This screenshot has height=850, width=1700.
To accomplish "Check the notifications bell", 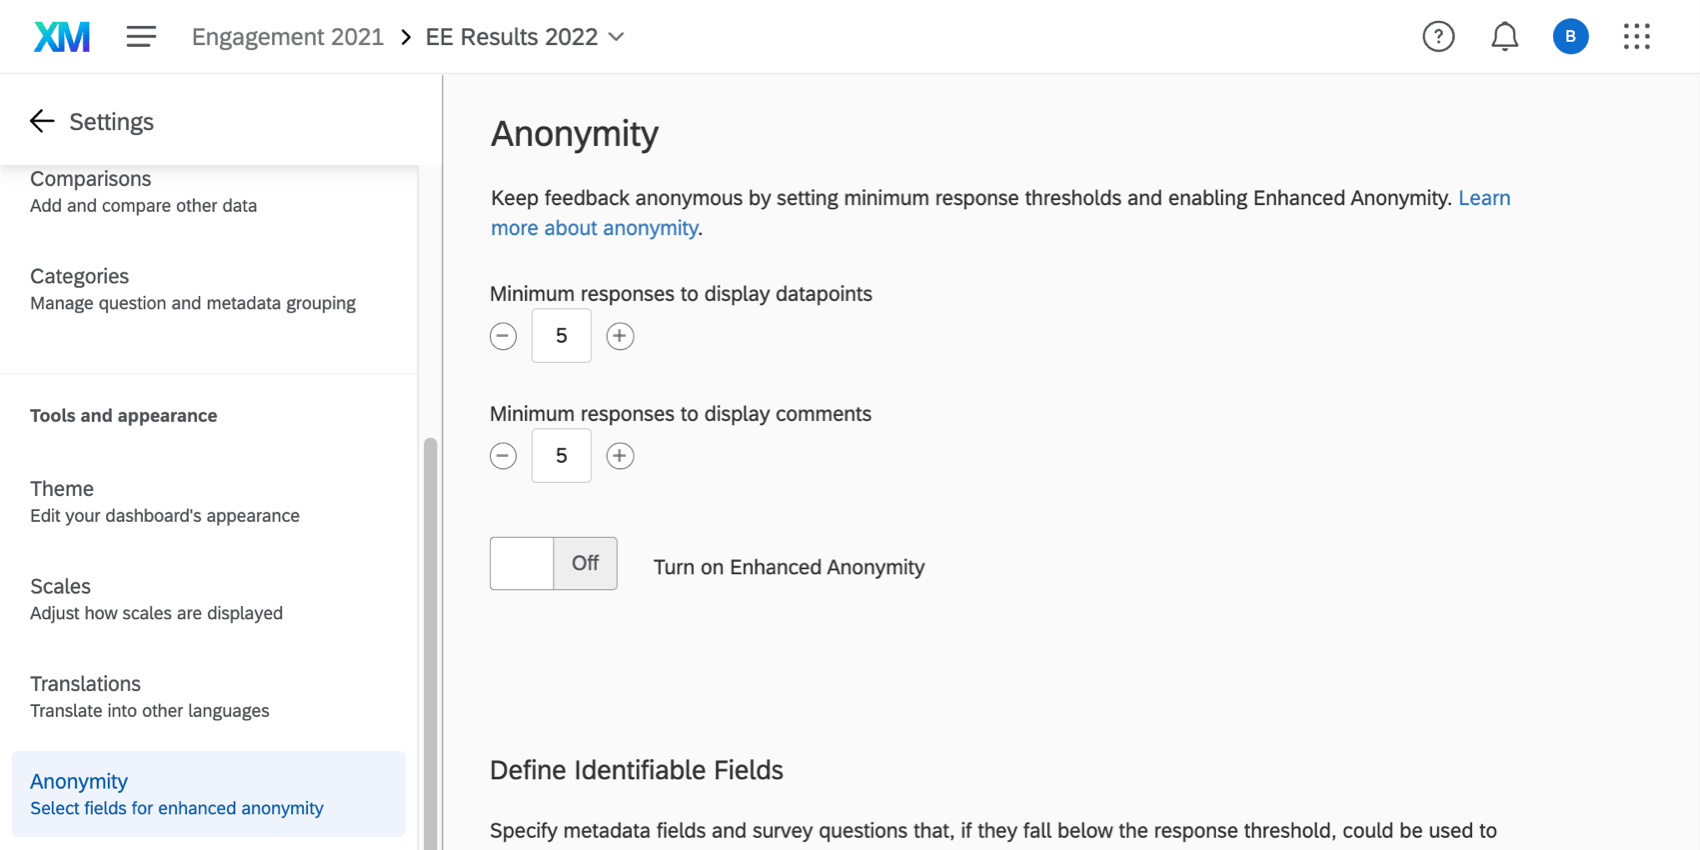I will [1504, 36].
